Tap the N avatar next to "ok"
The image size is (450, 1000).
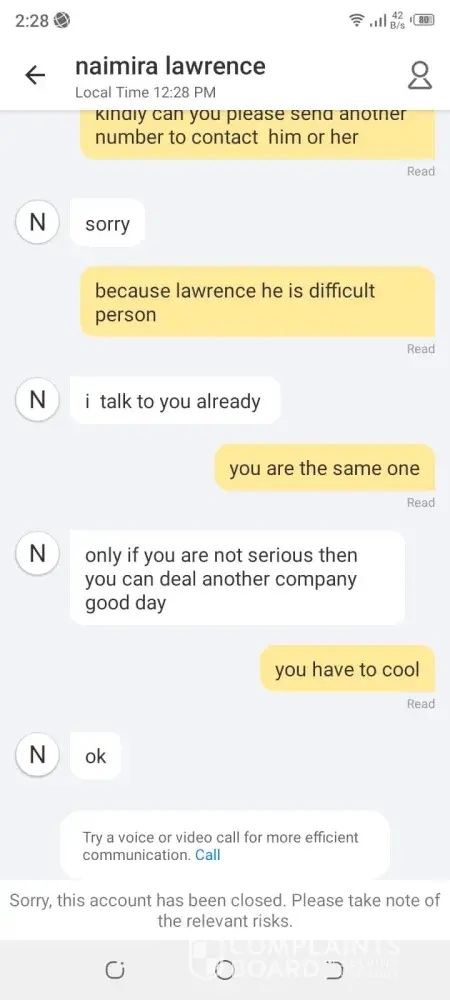click(38, 755)
